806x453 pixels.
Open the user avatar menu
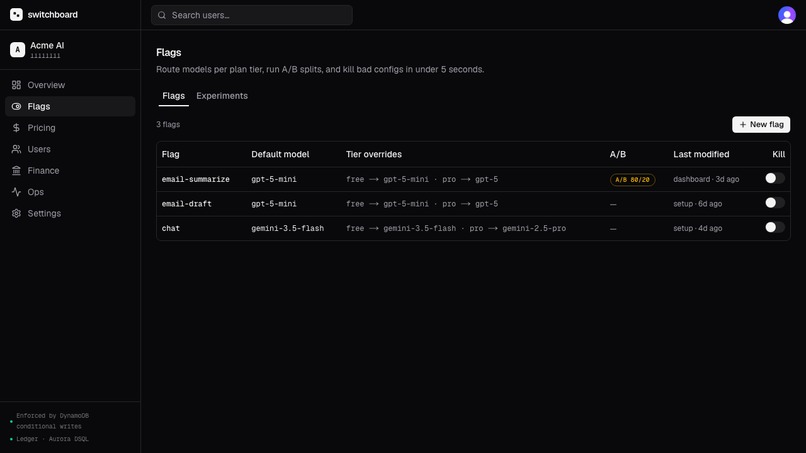786,15
